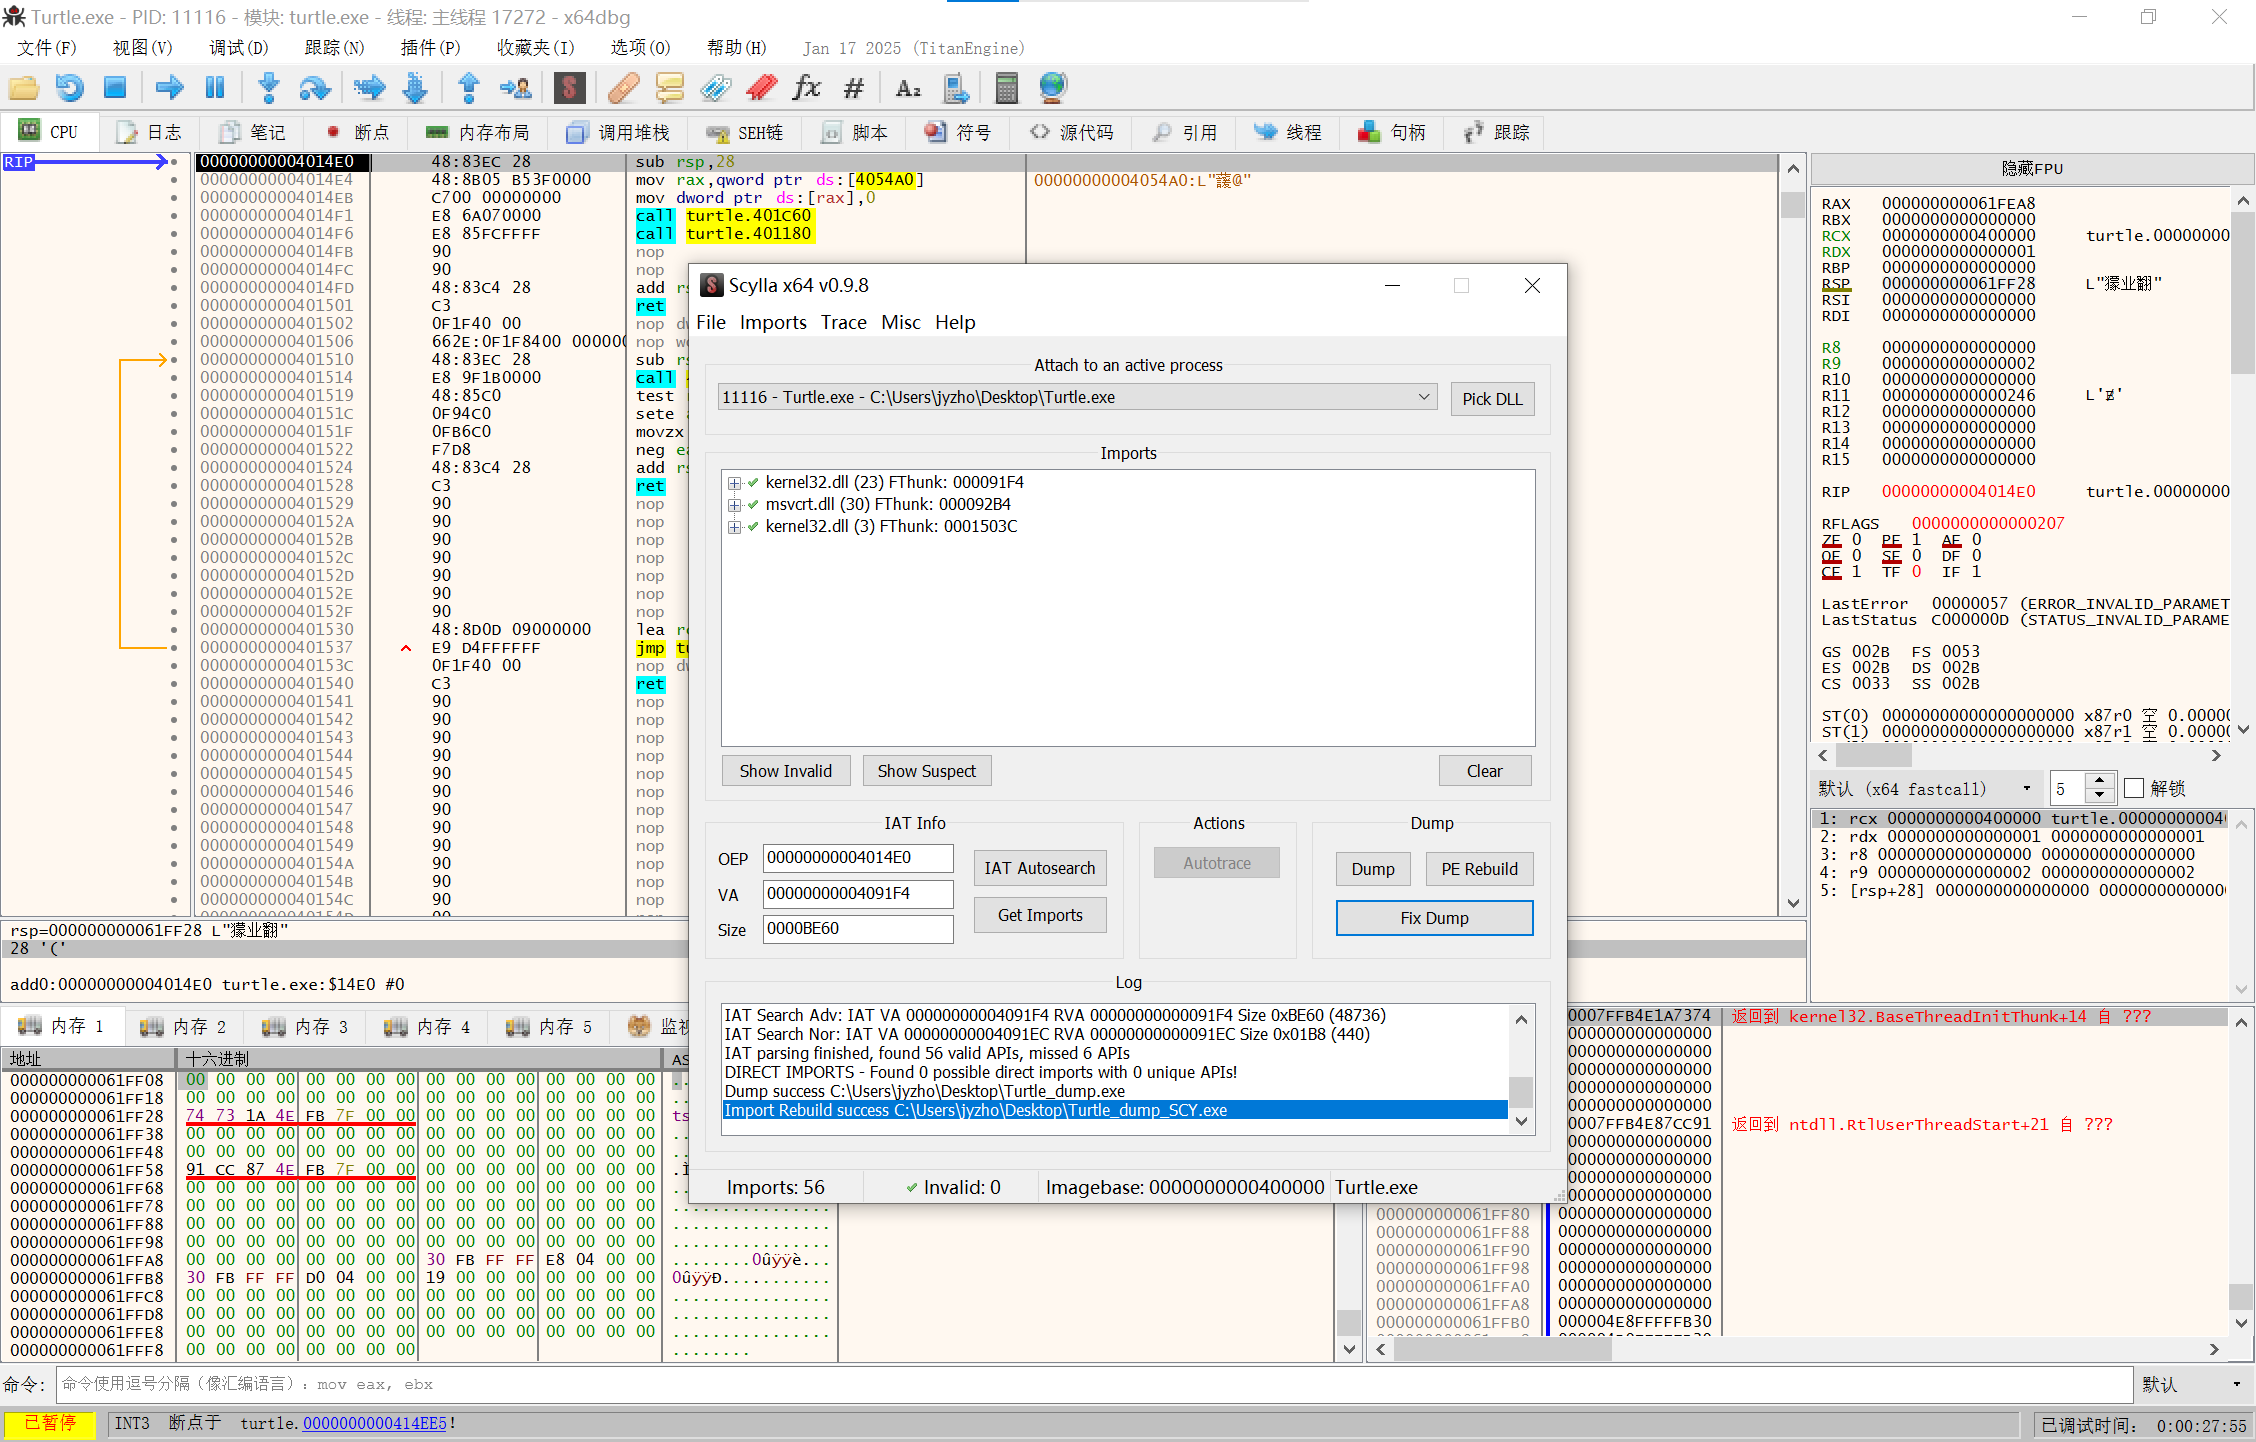Open the SEH链 tab
This screenshot has height=1442, width=2256.
click(745, 132)
